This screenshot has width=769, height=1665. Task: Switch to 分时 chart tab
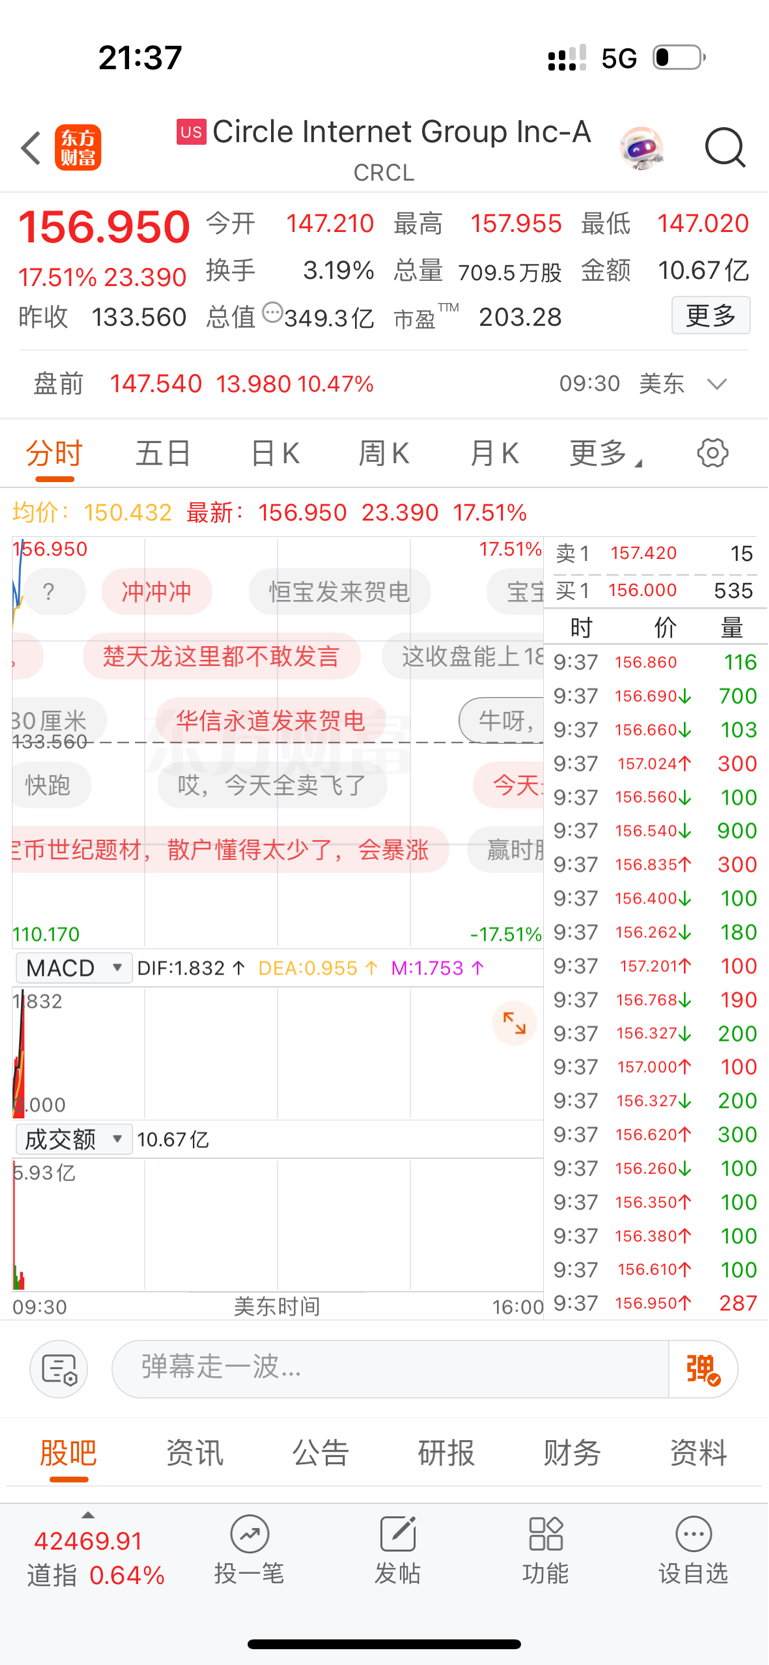click(x=54, y=454)
